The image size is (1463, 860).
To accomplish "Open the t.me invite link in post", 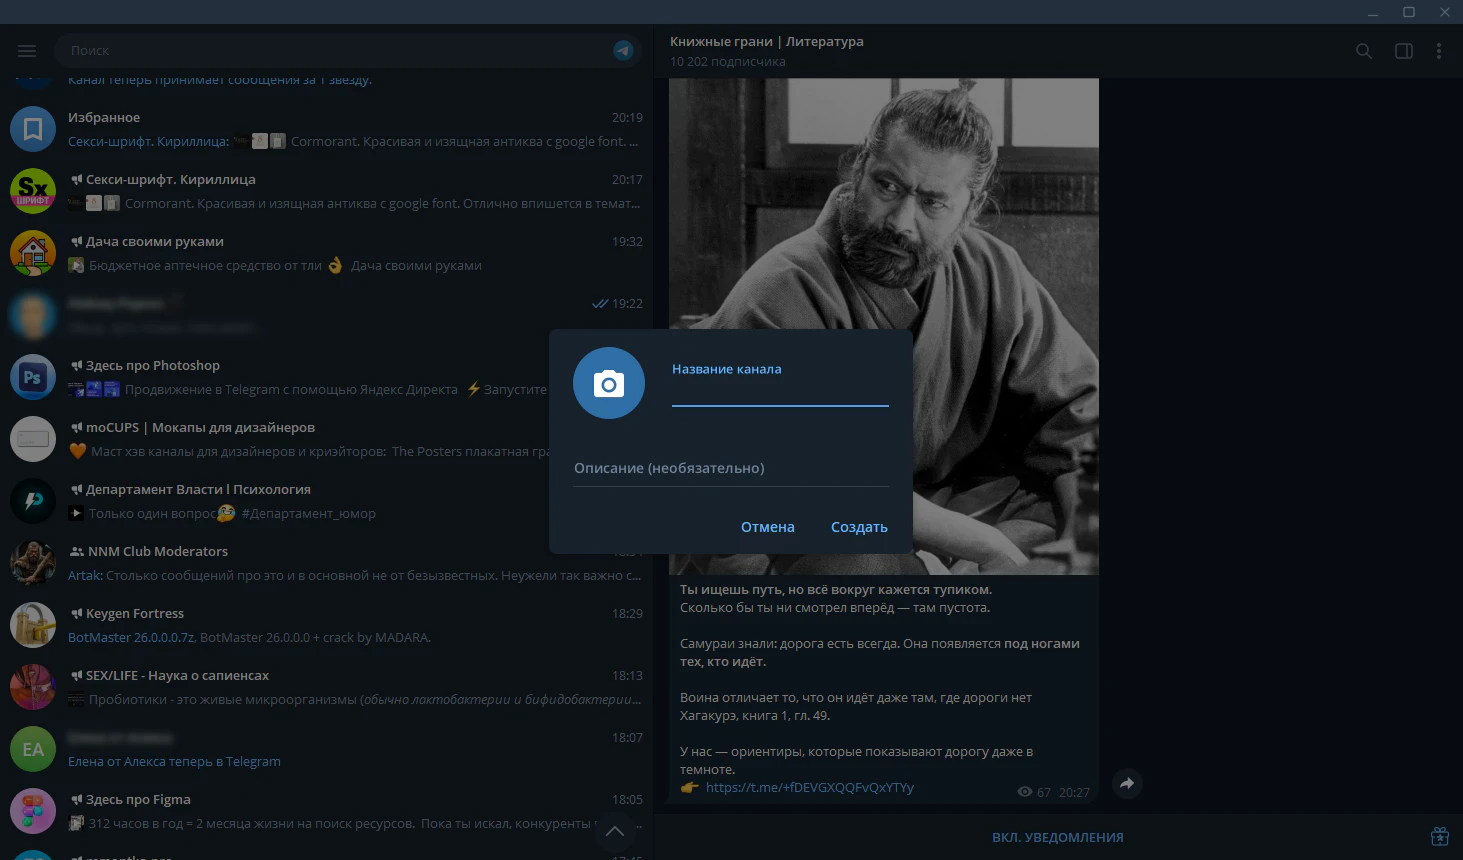I will point(809,788).
